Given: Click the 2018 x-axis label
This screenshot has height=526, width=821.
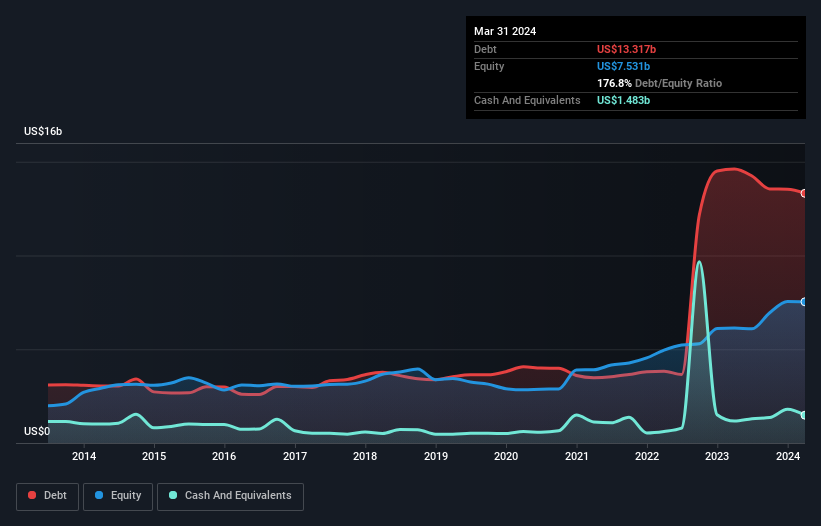Looking at the screenshot, I should pyautogui.click(x=365, y=456).
